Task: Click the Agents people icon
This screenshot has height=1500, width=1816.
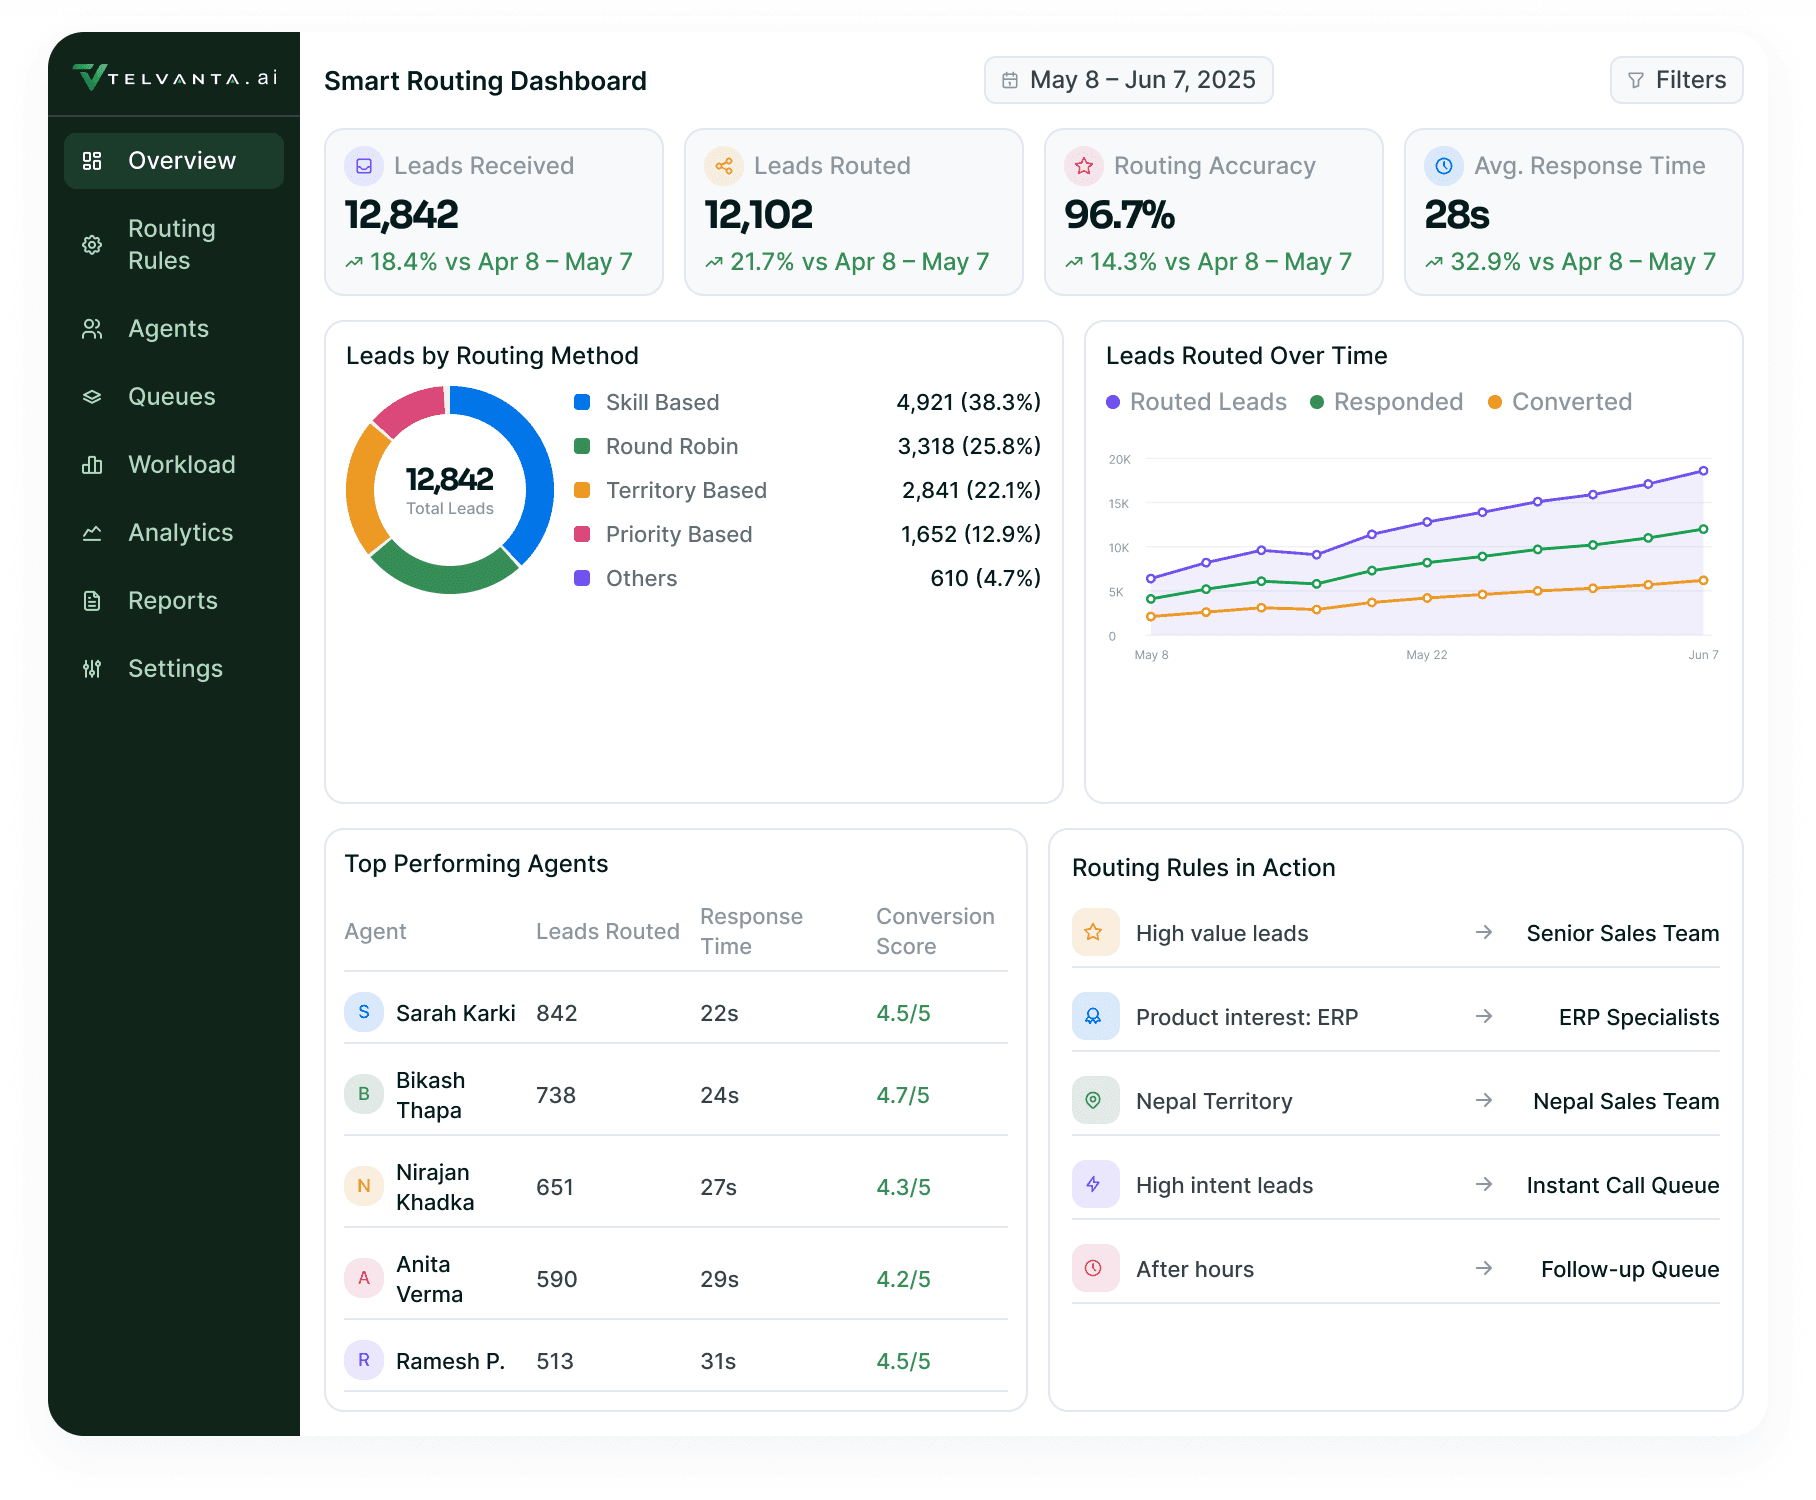Action: 92,329
